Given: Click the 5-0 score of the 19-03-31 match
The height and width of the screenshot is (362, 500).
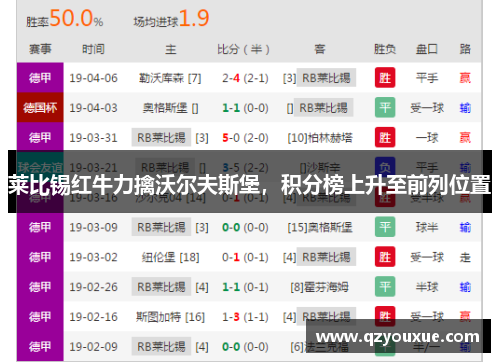Looking at the screenshot, I should coord(231,138).
